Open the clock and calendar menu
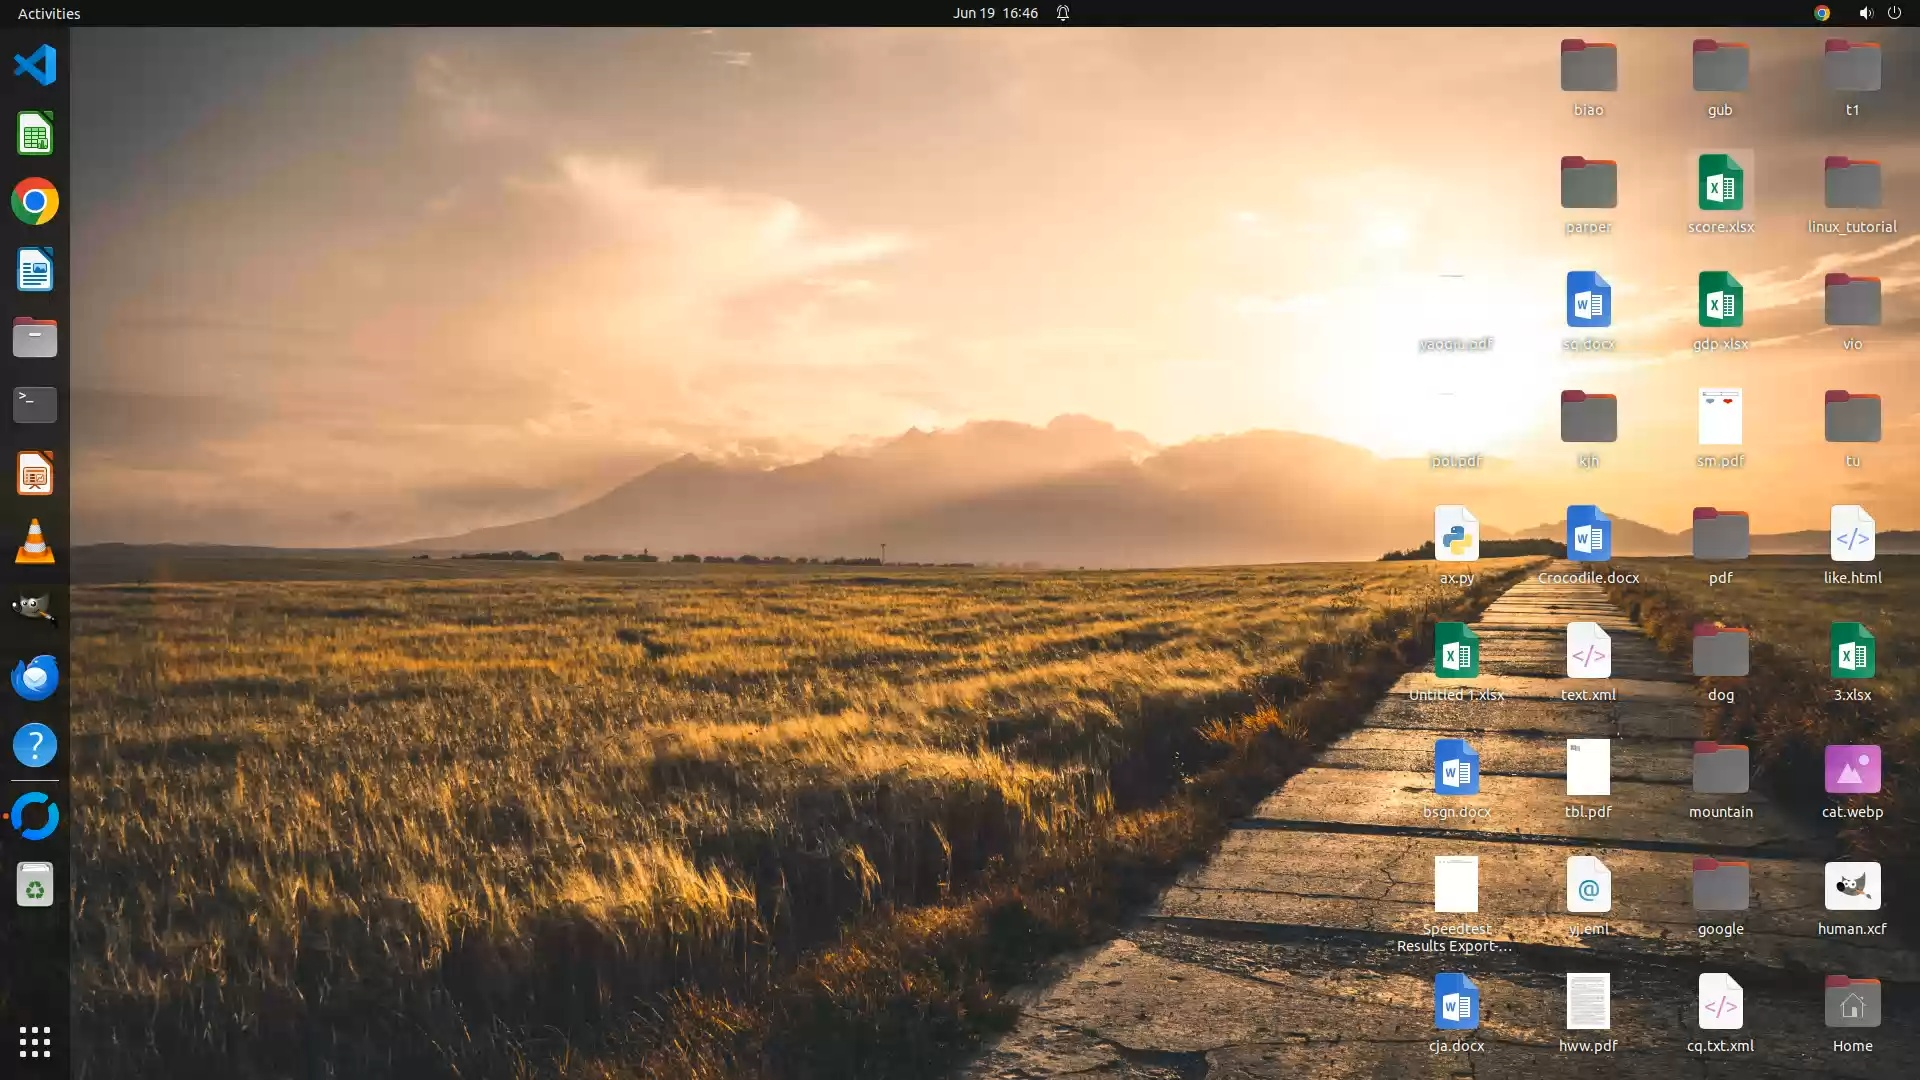This screenshot has height=1080, width=1920. (995, 13)
